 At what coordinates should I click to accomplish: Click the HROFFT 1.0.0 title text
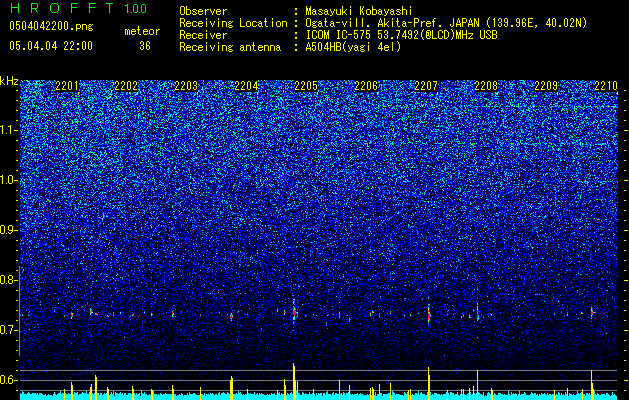pos(79,8)
